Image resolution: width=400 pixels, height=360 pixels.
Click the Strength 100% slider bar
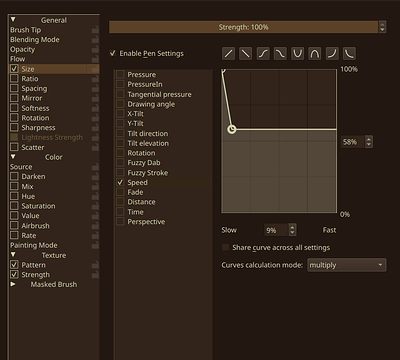coord(243,27)
